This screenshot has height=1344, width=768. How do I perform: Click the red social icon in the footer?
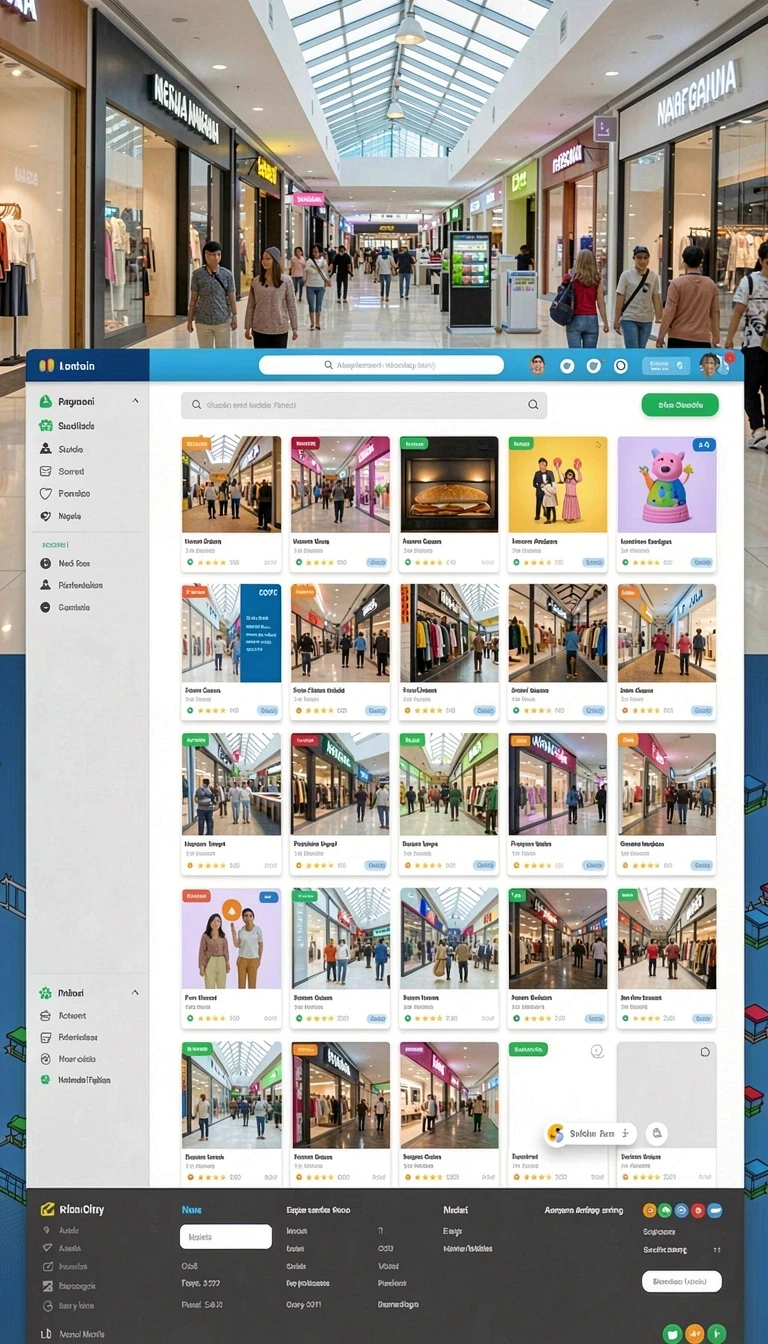pos(698,1210)
